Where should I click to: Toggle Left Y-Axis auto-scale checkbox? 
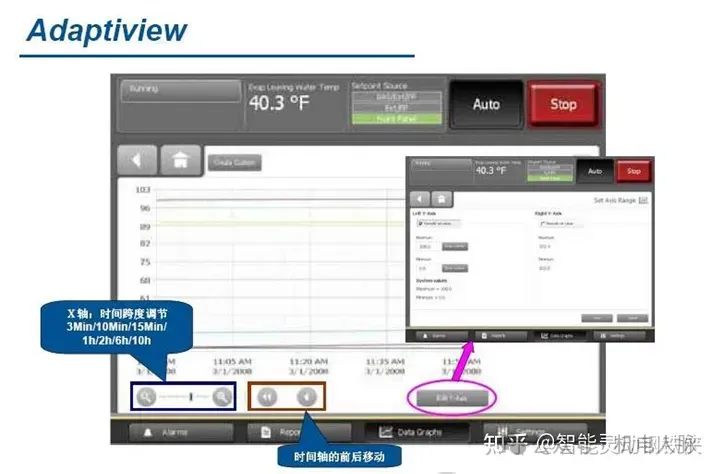(x=418, y=224)
